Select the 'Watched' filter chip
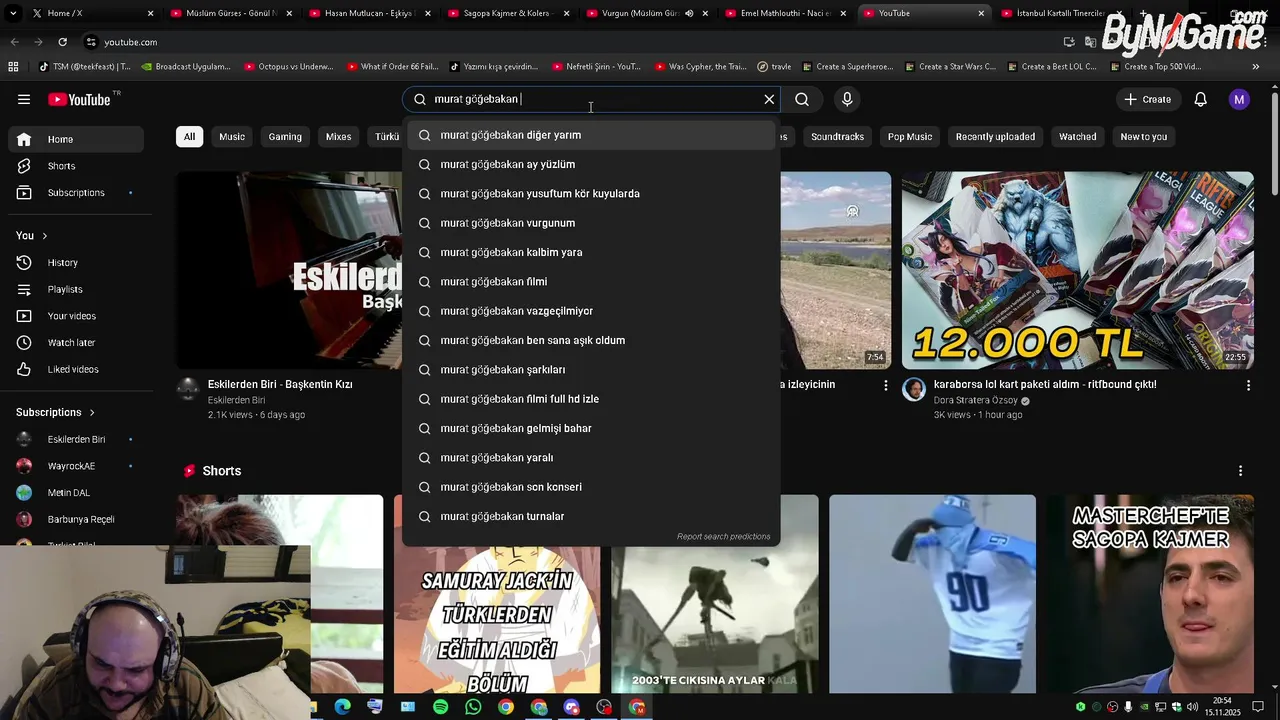 (x=1078, y=136)
